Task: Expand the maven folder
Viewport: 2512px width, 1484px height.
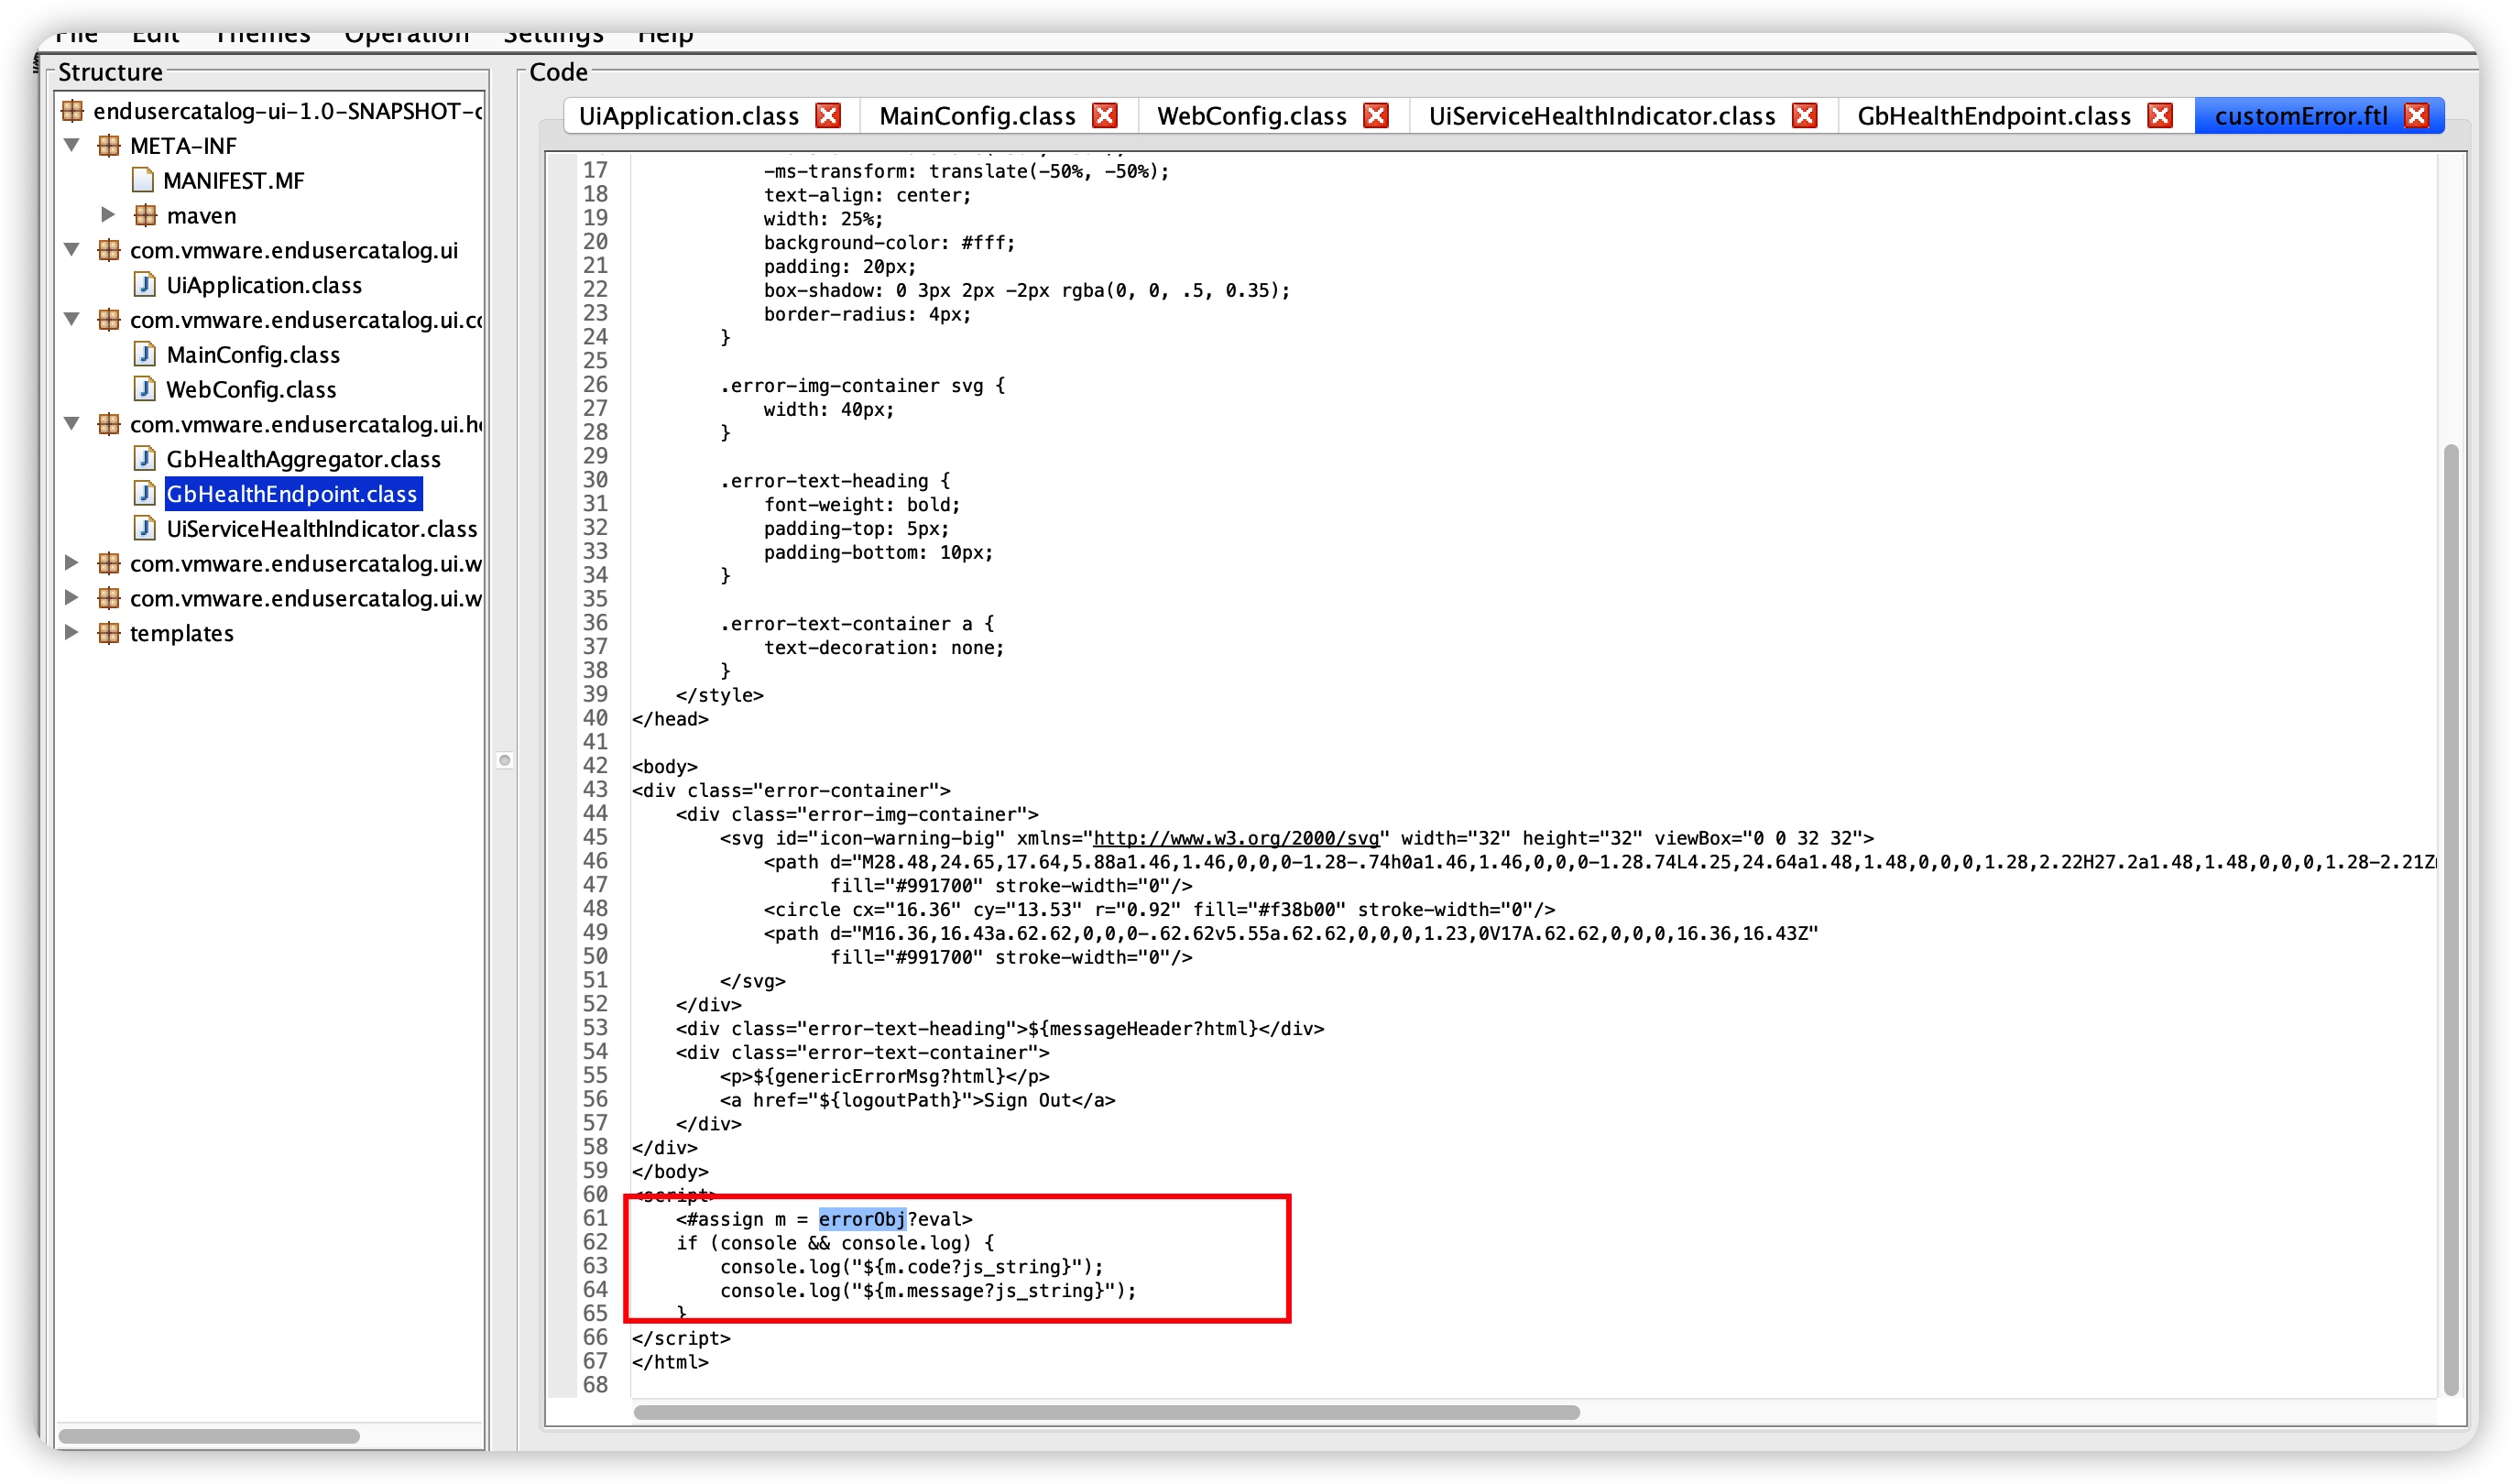Action: click(108, 215)
